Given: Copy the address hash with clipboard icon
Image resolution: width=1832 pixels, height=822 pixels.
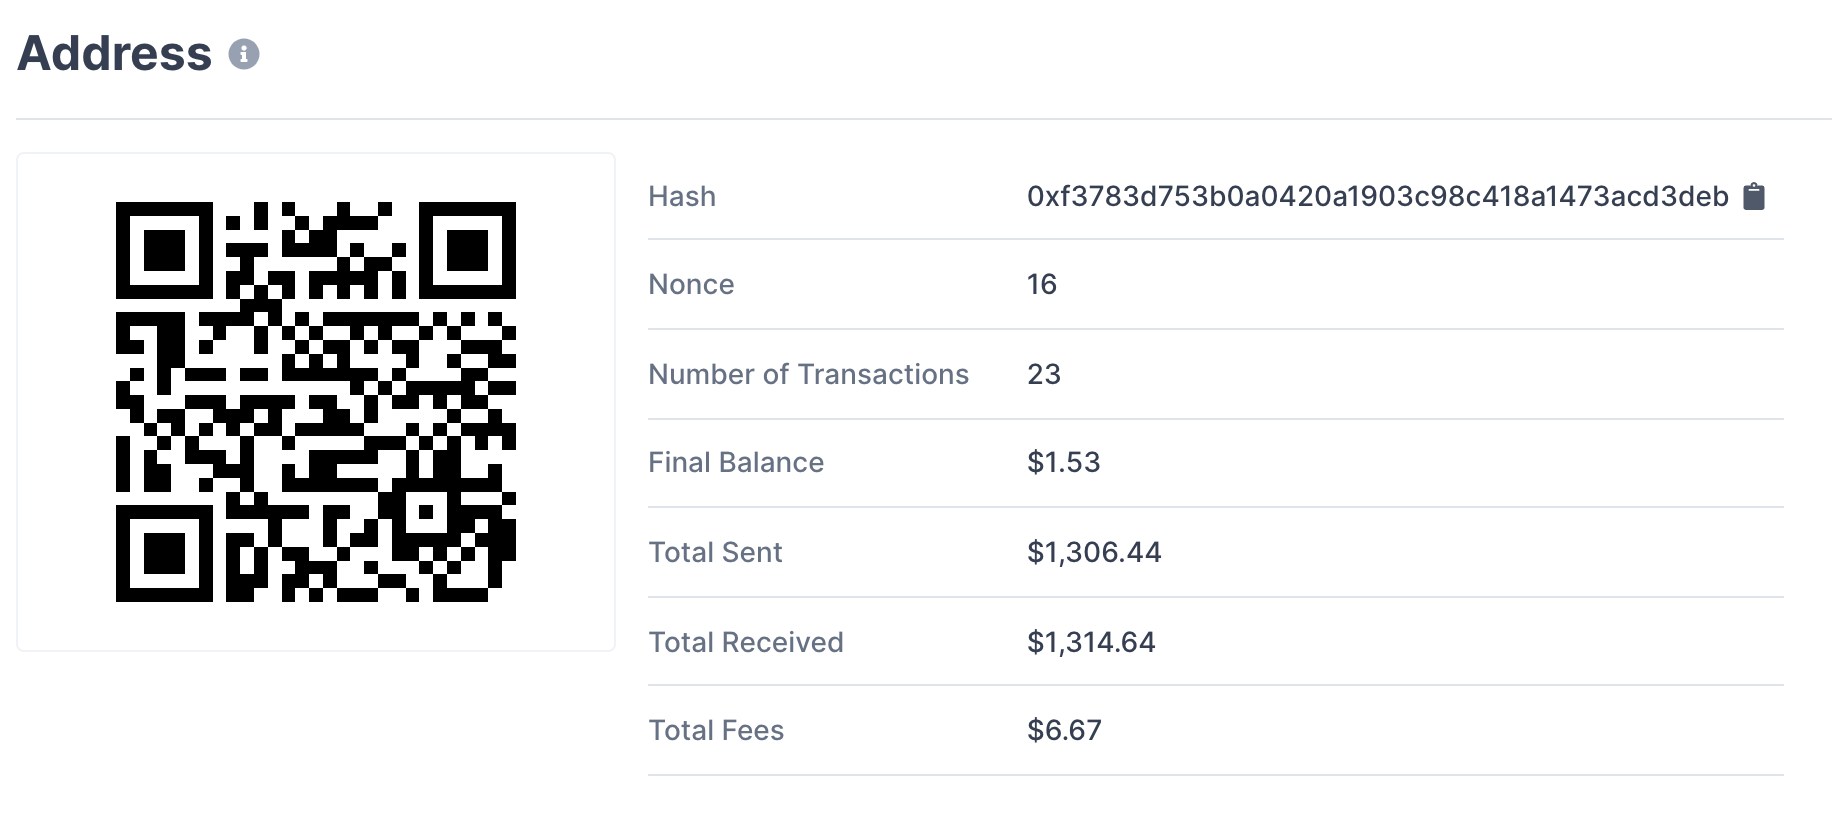Looking at the screenshot, I should tap(1754, 197).
